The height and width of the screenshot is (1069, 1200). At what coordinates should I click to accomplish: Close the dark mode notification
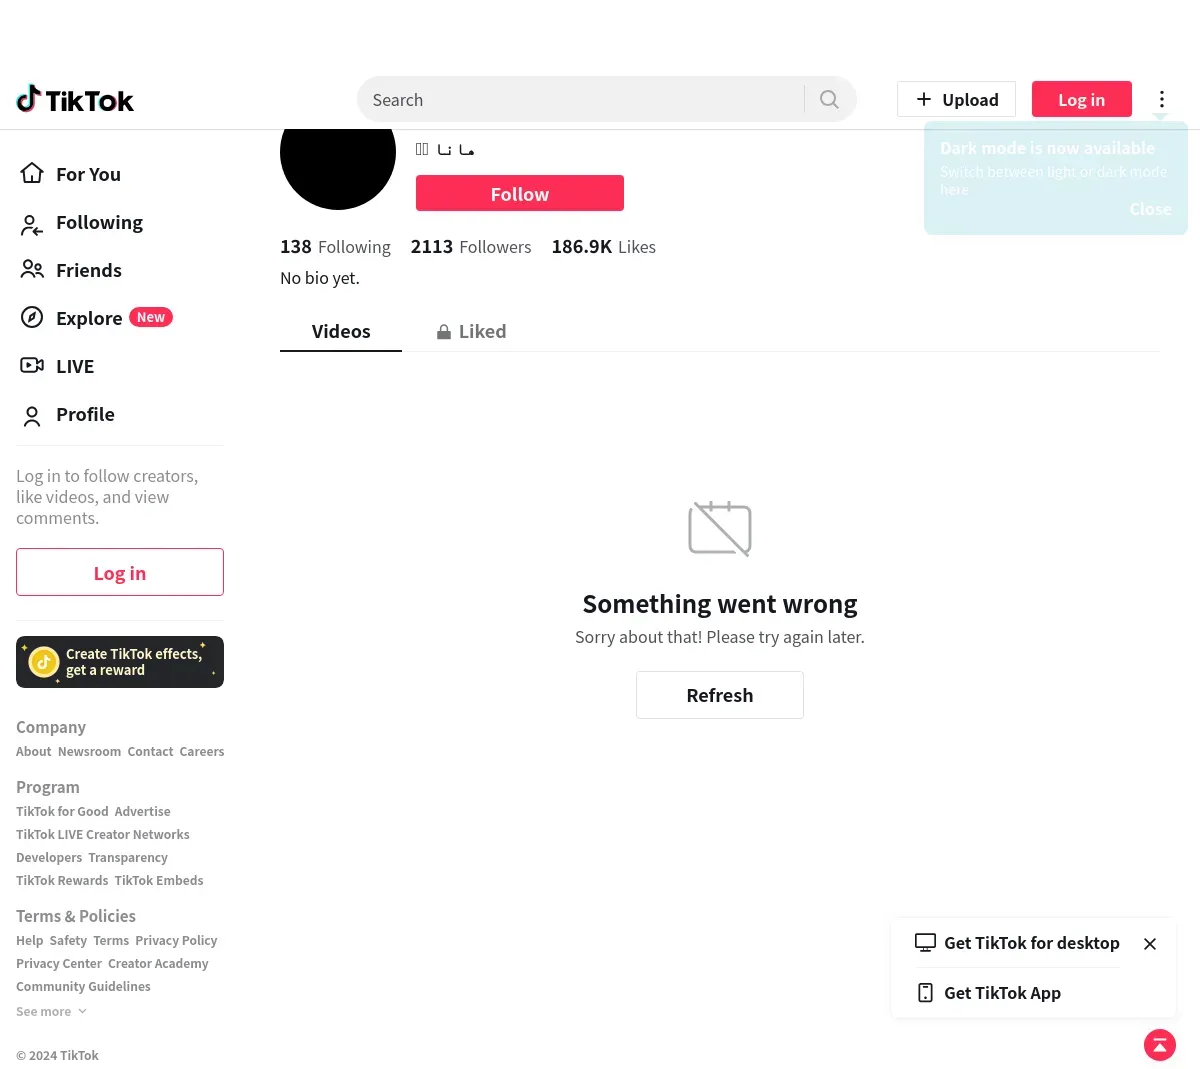1150,209
